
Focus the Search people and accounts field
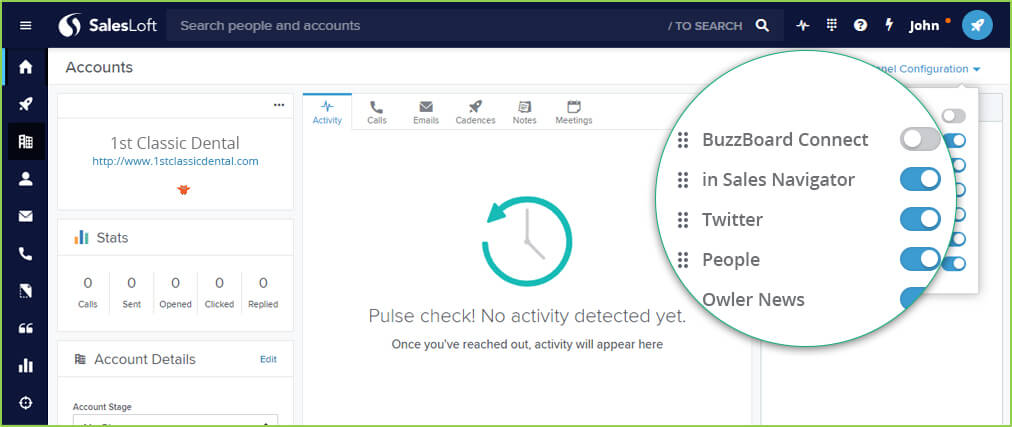click(x=474, y=26)
